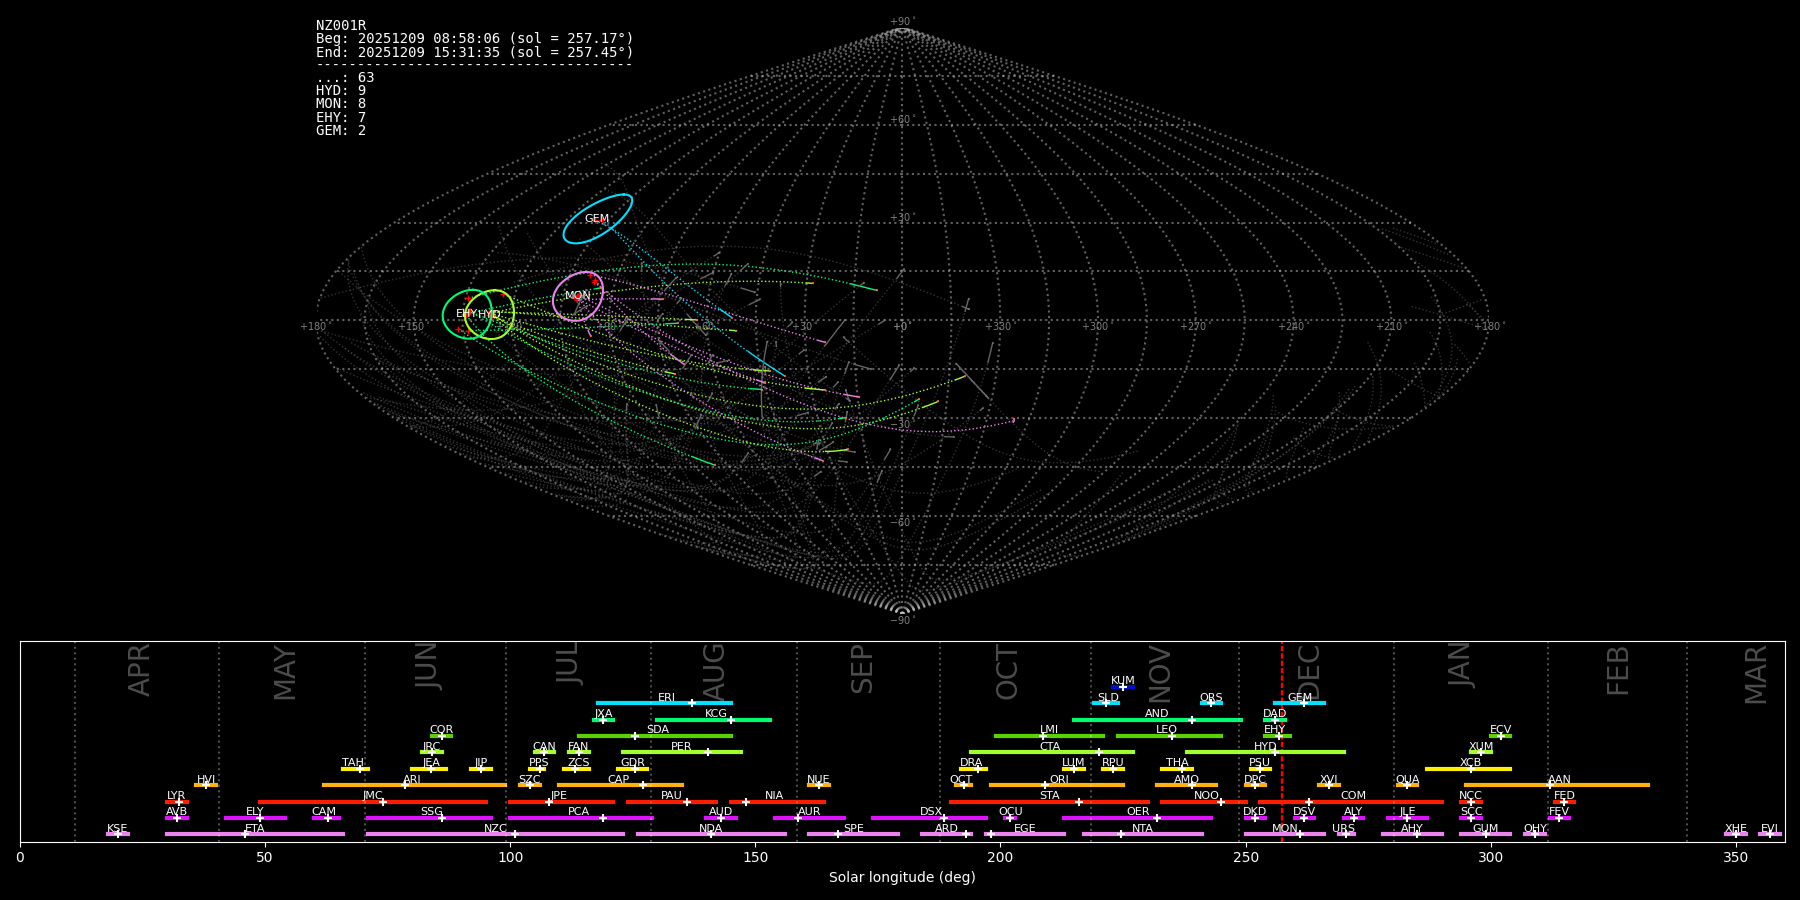The image size is (1800, 900).
Task: Click the '+90' latitude label at map top
Action: pos(902,22)
